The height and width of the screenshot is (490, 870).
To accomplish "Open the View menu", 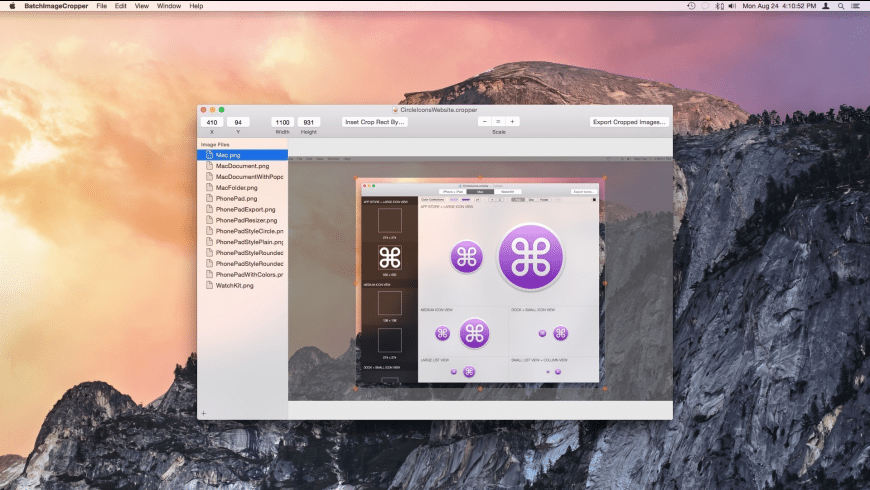I will [142, 6].
